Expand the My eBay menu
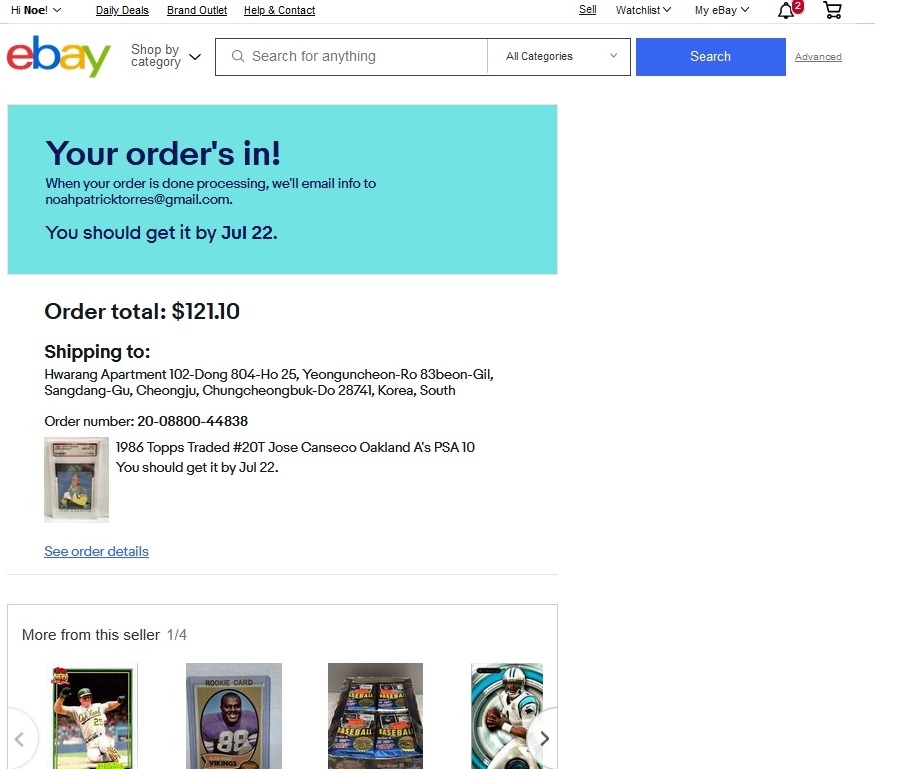Image resolution: width=905 pixels, height=769 pixels. 721,10
